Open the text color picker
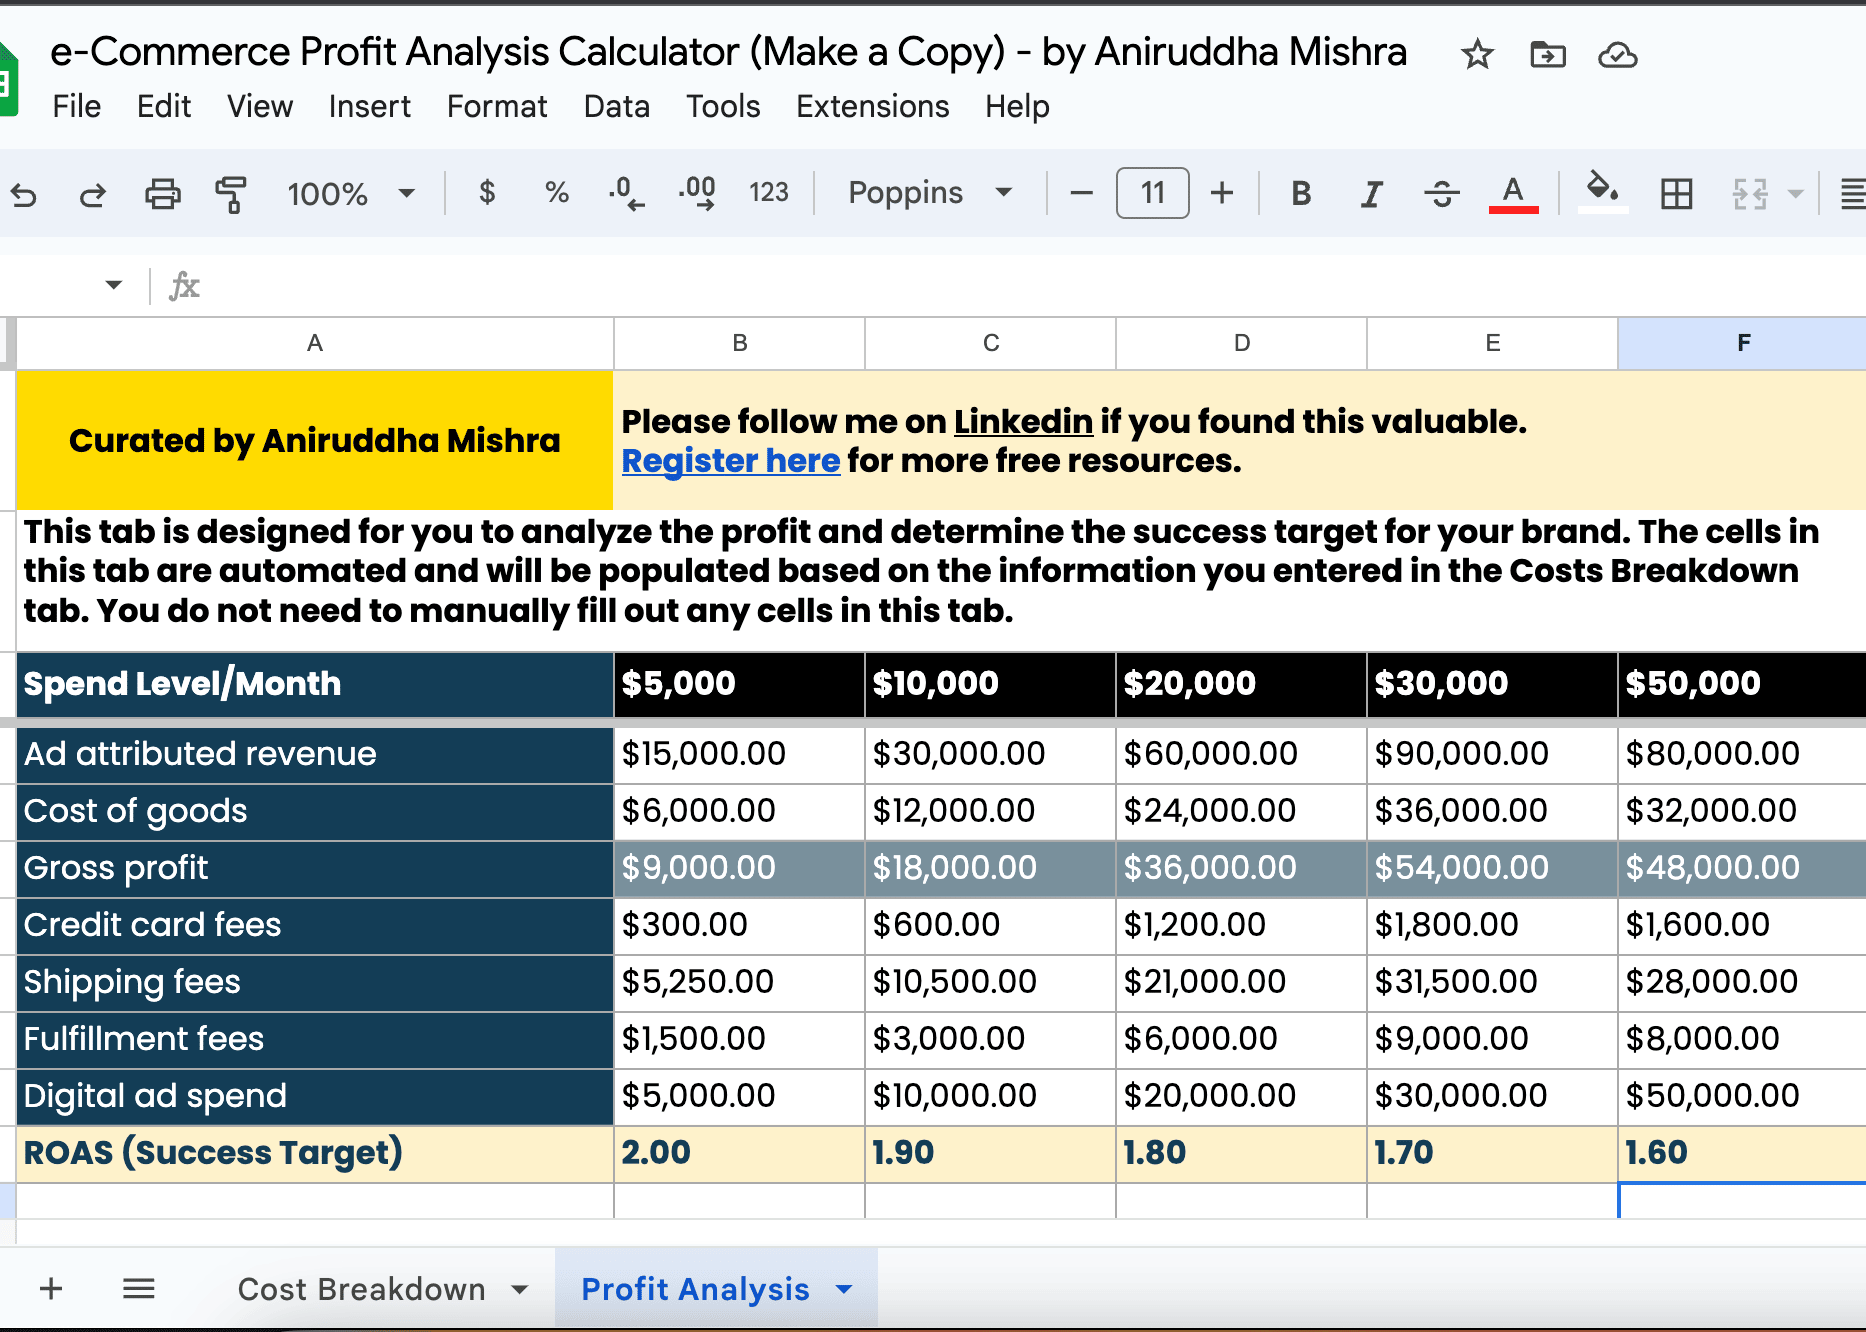Viewport: 1866px width, 1332px height. pos(1513,193)
